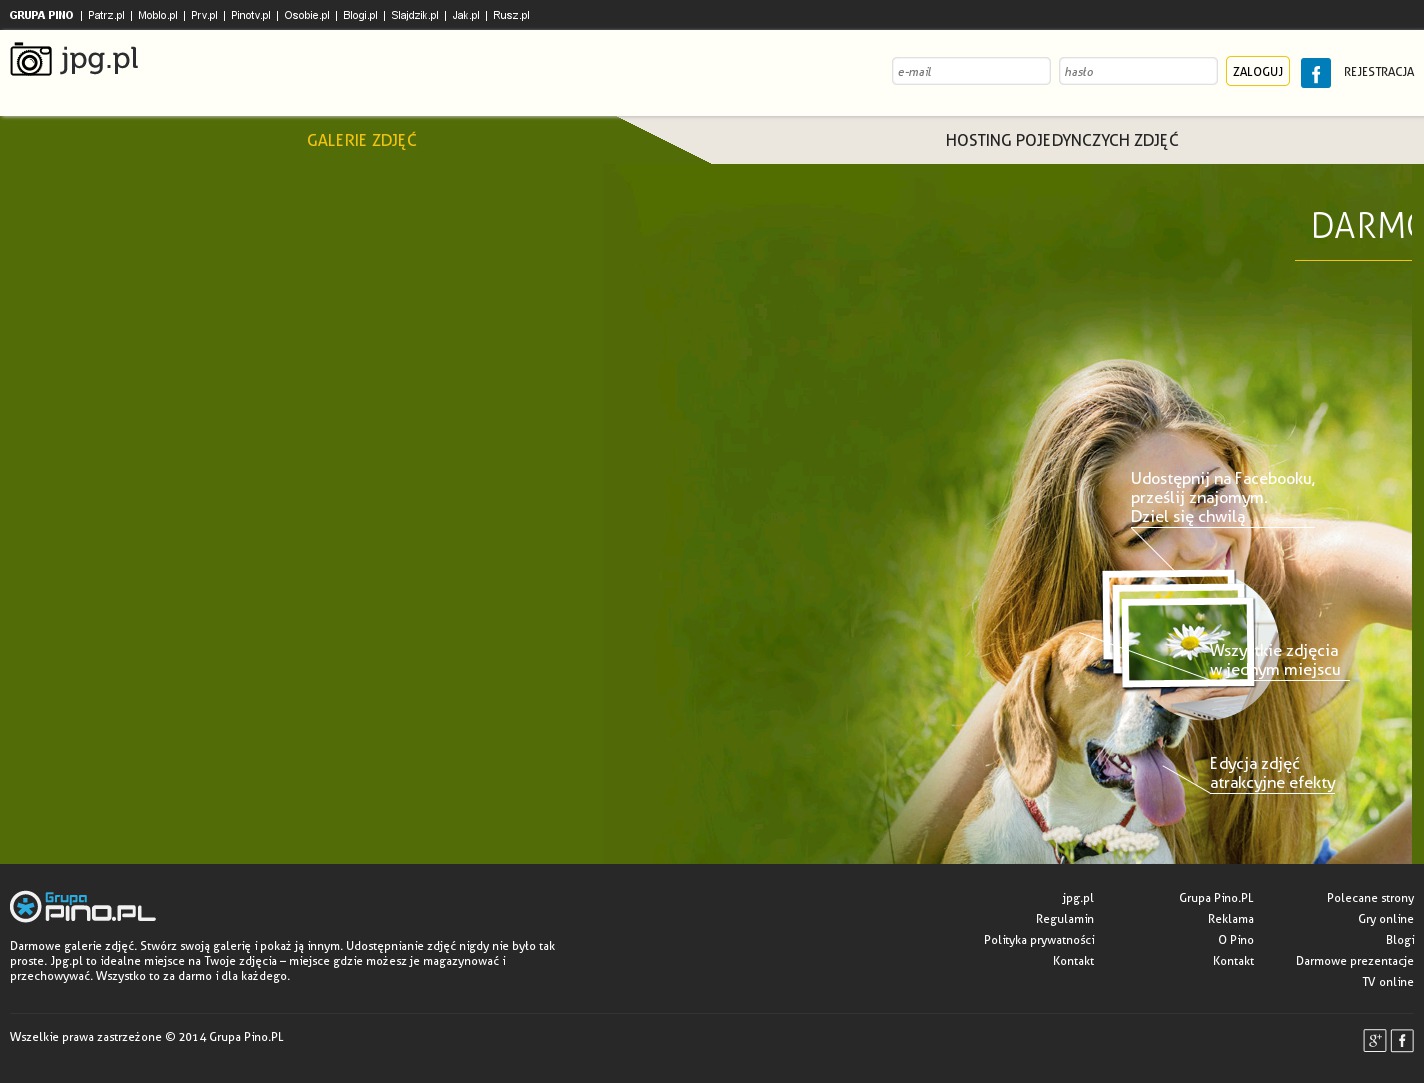Open Osobie.pl in the top bar

pos(306,15)
